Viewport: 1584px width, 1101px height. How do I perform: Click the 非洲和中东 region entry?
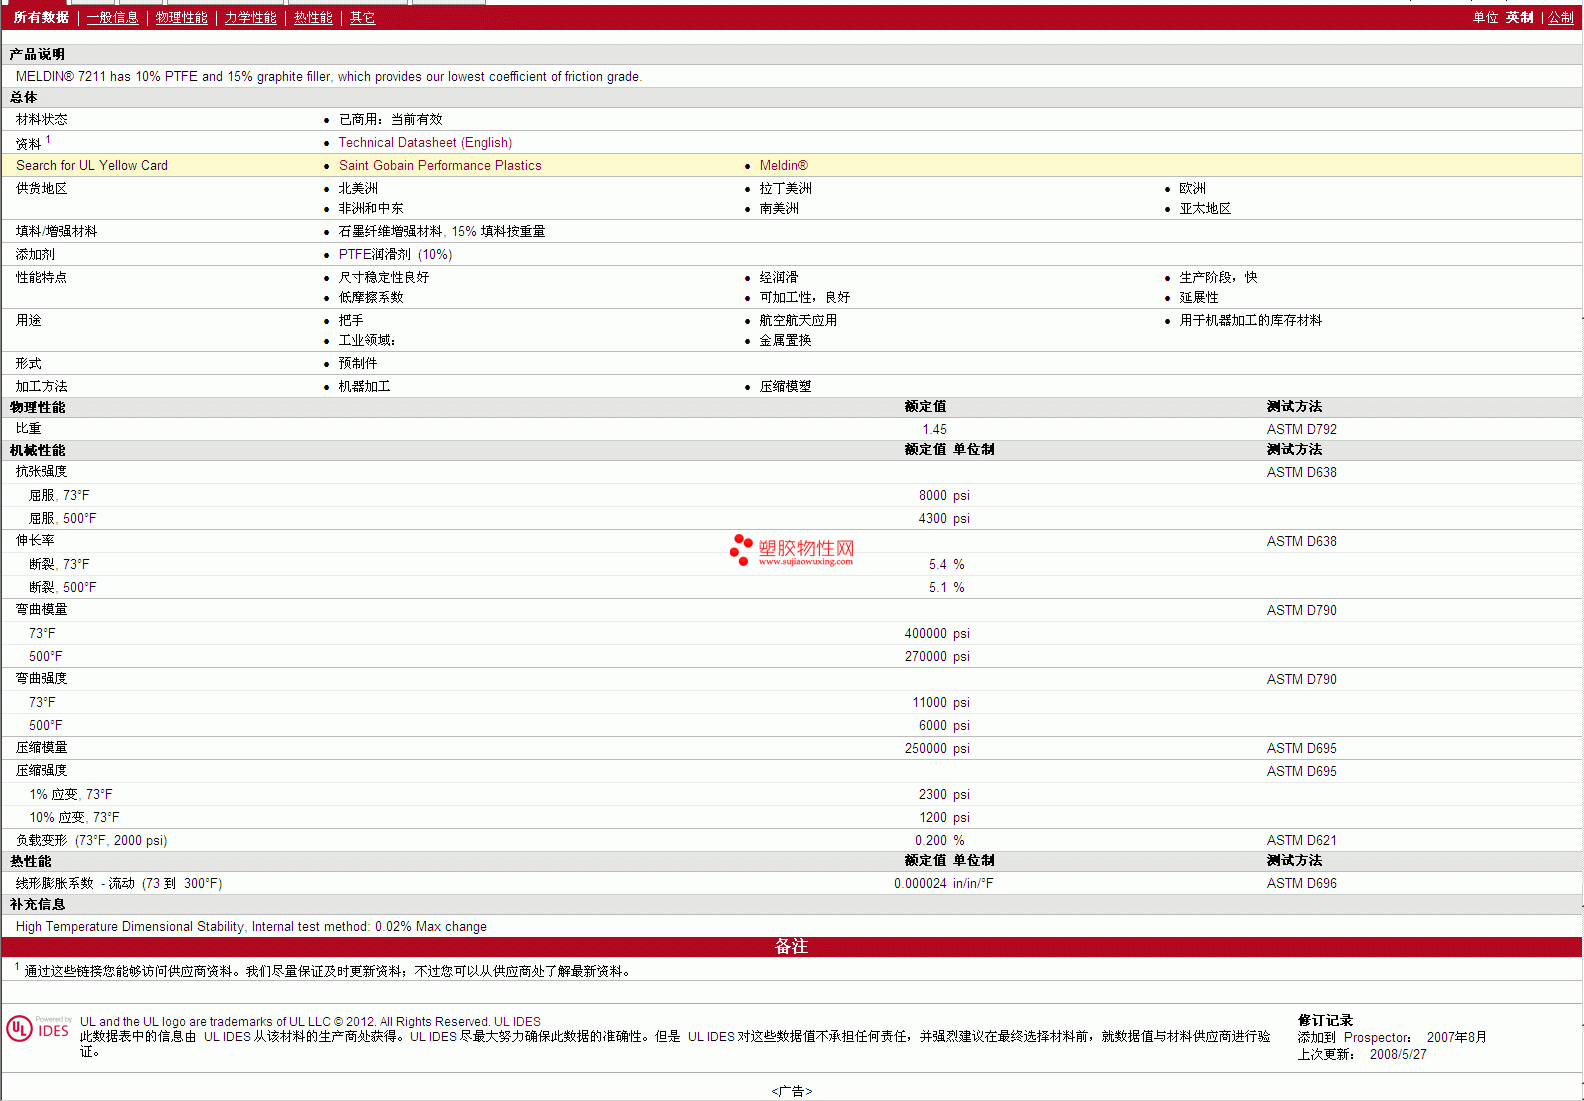tap(371, 209)
